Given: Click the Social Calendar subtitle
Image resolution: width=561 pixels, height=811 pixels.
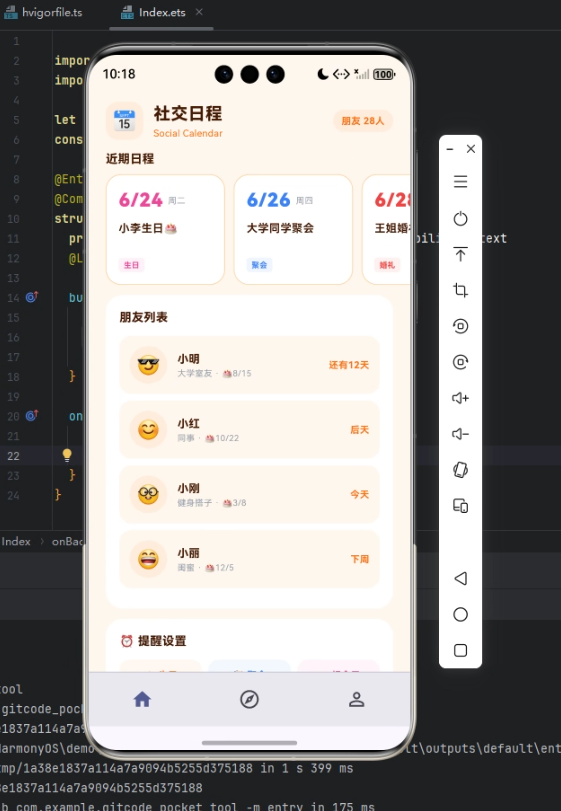Looking at the screenshot, I should click(x=188, y=133).
